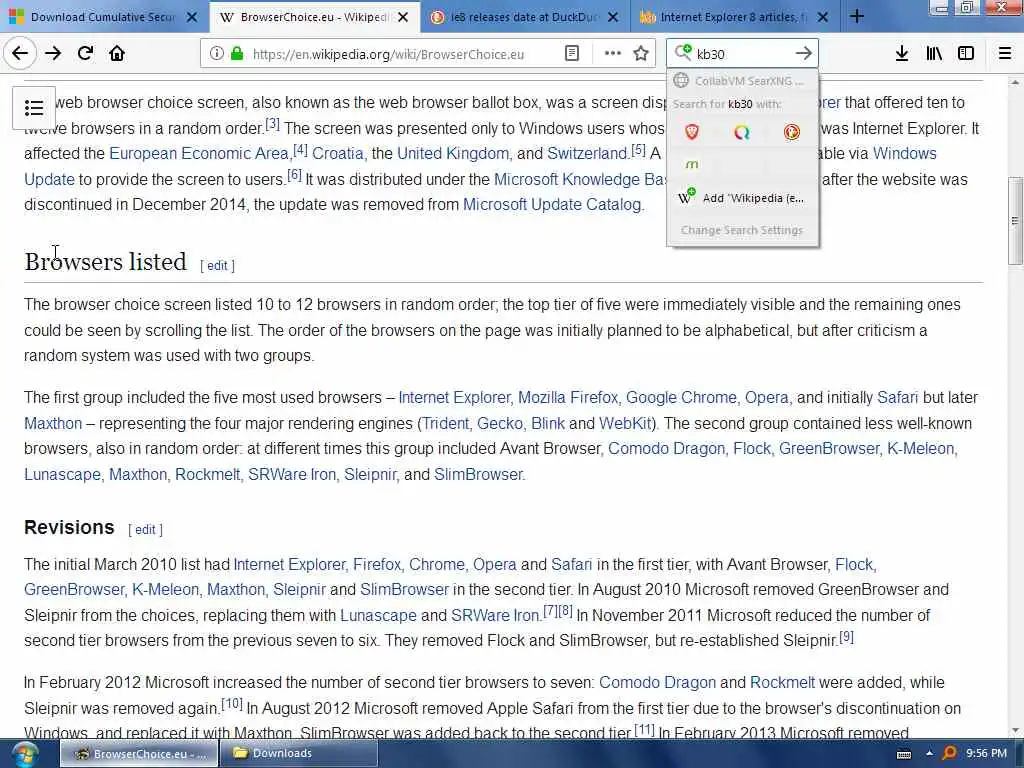
Task: Select CollabVM SearXNG search suggestion
Action: click(x=743, y=80)
